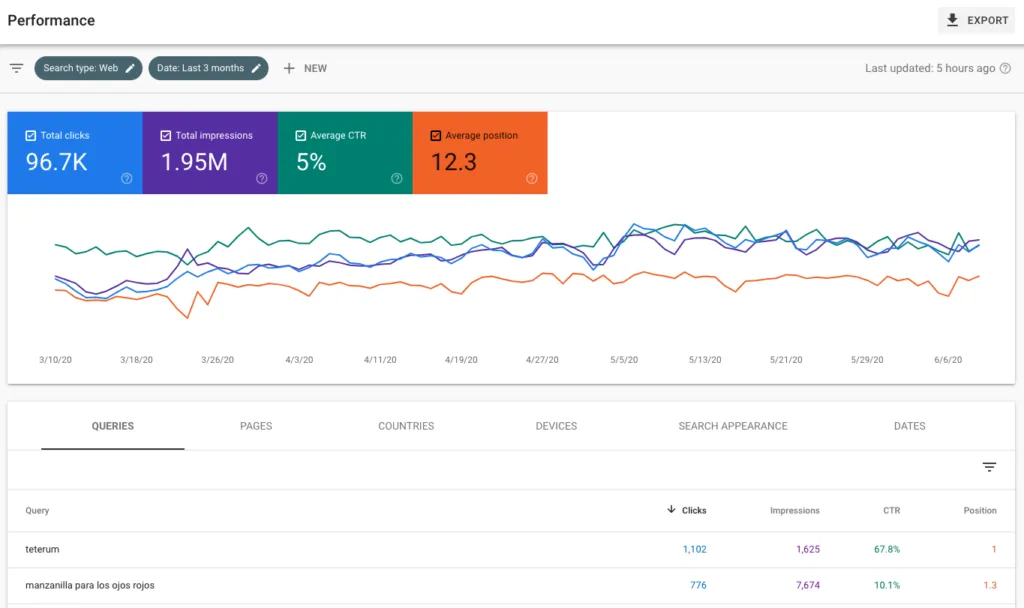Click the Export download icon

952,20
